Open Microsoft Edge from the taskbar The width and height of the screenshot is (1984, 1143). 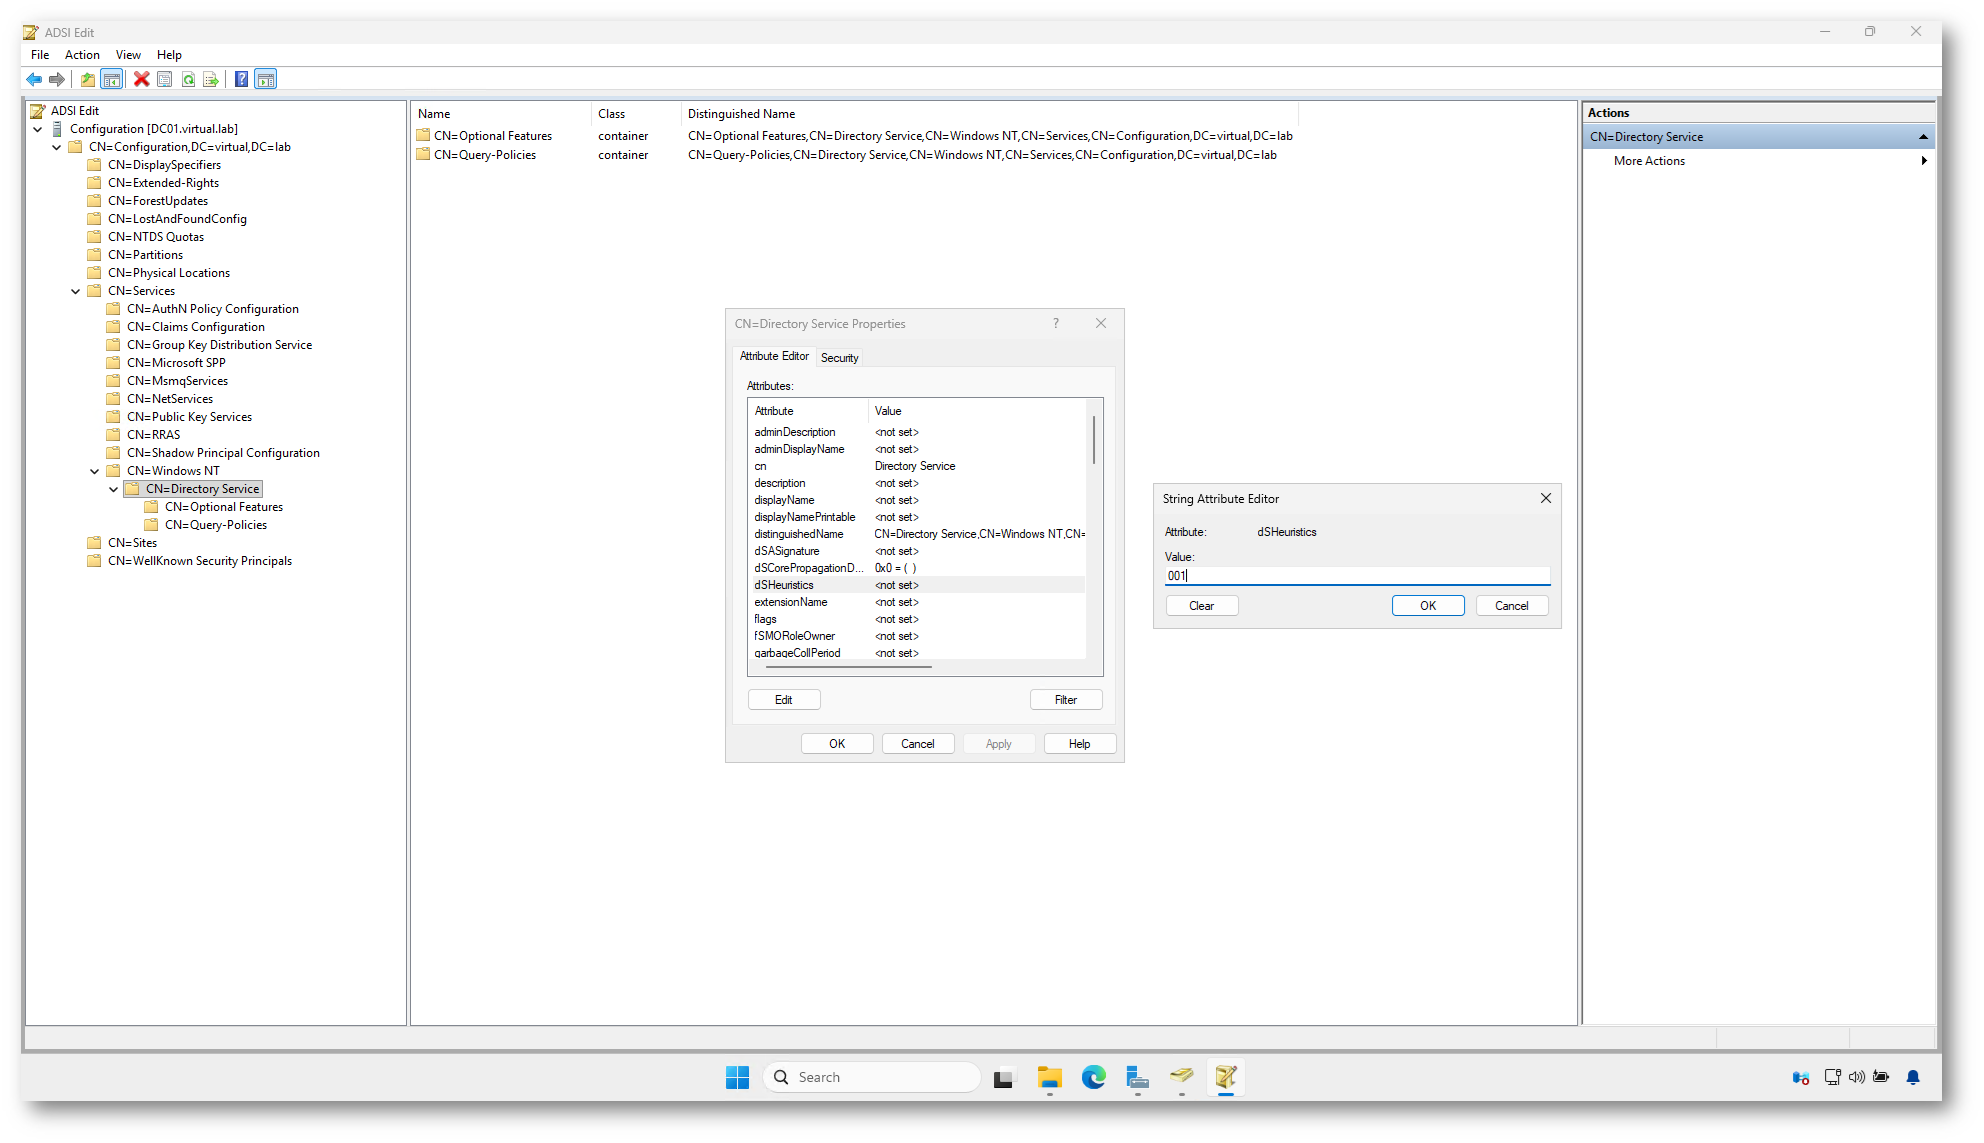pyautogui.click(x=1093, y=1077)
